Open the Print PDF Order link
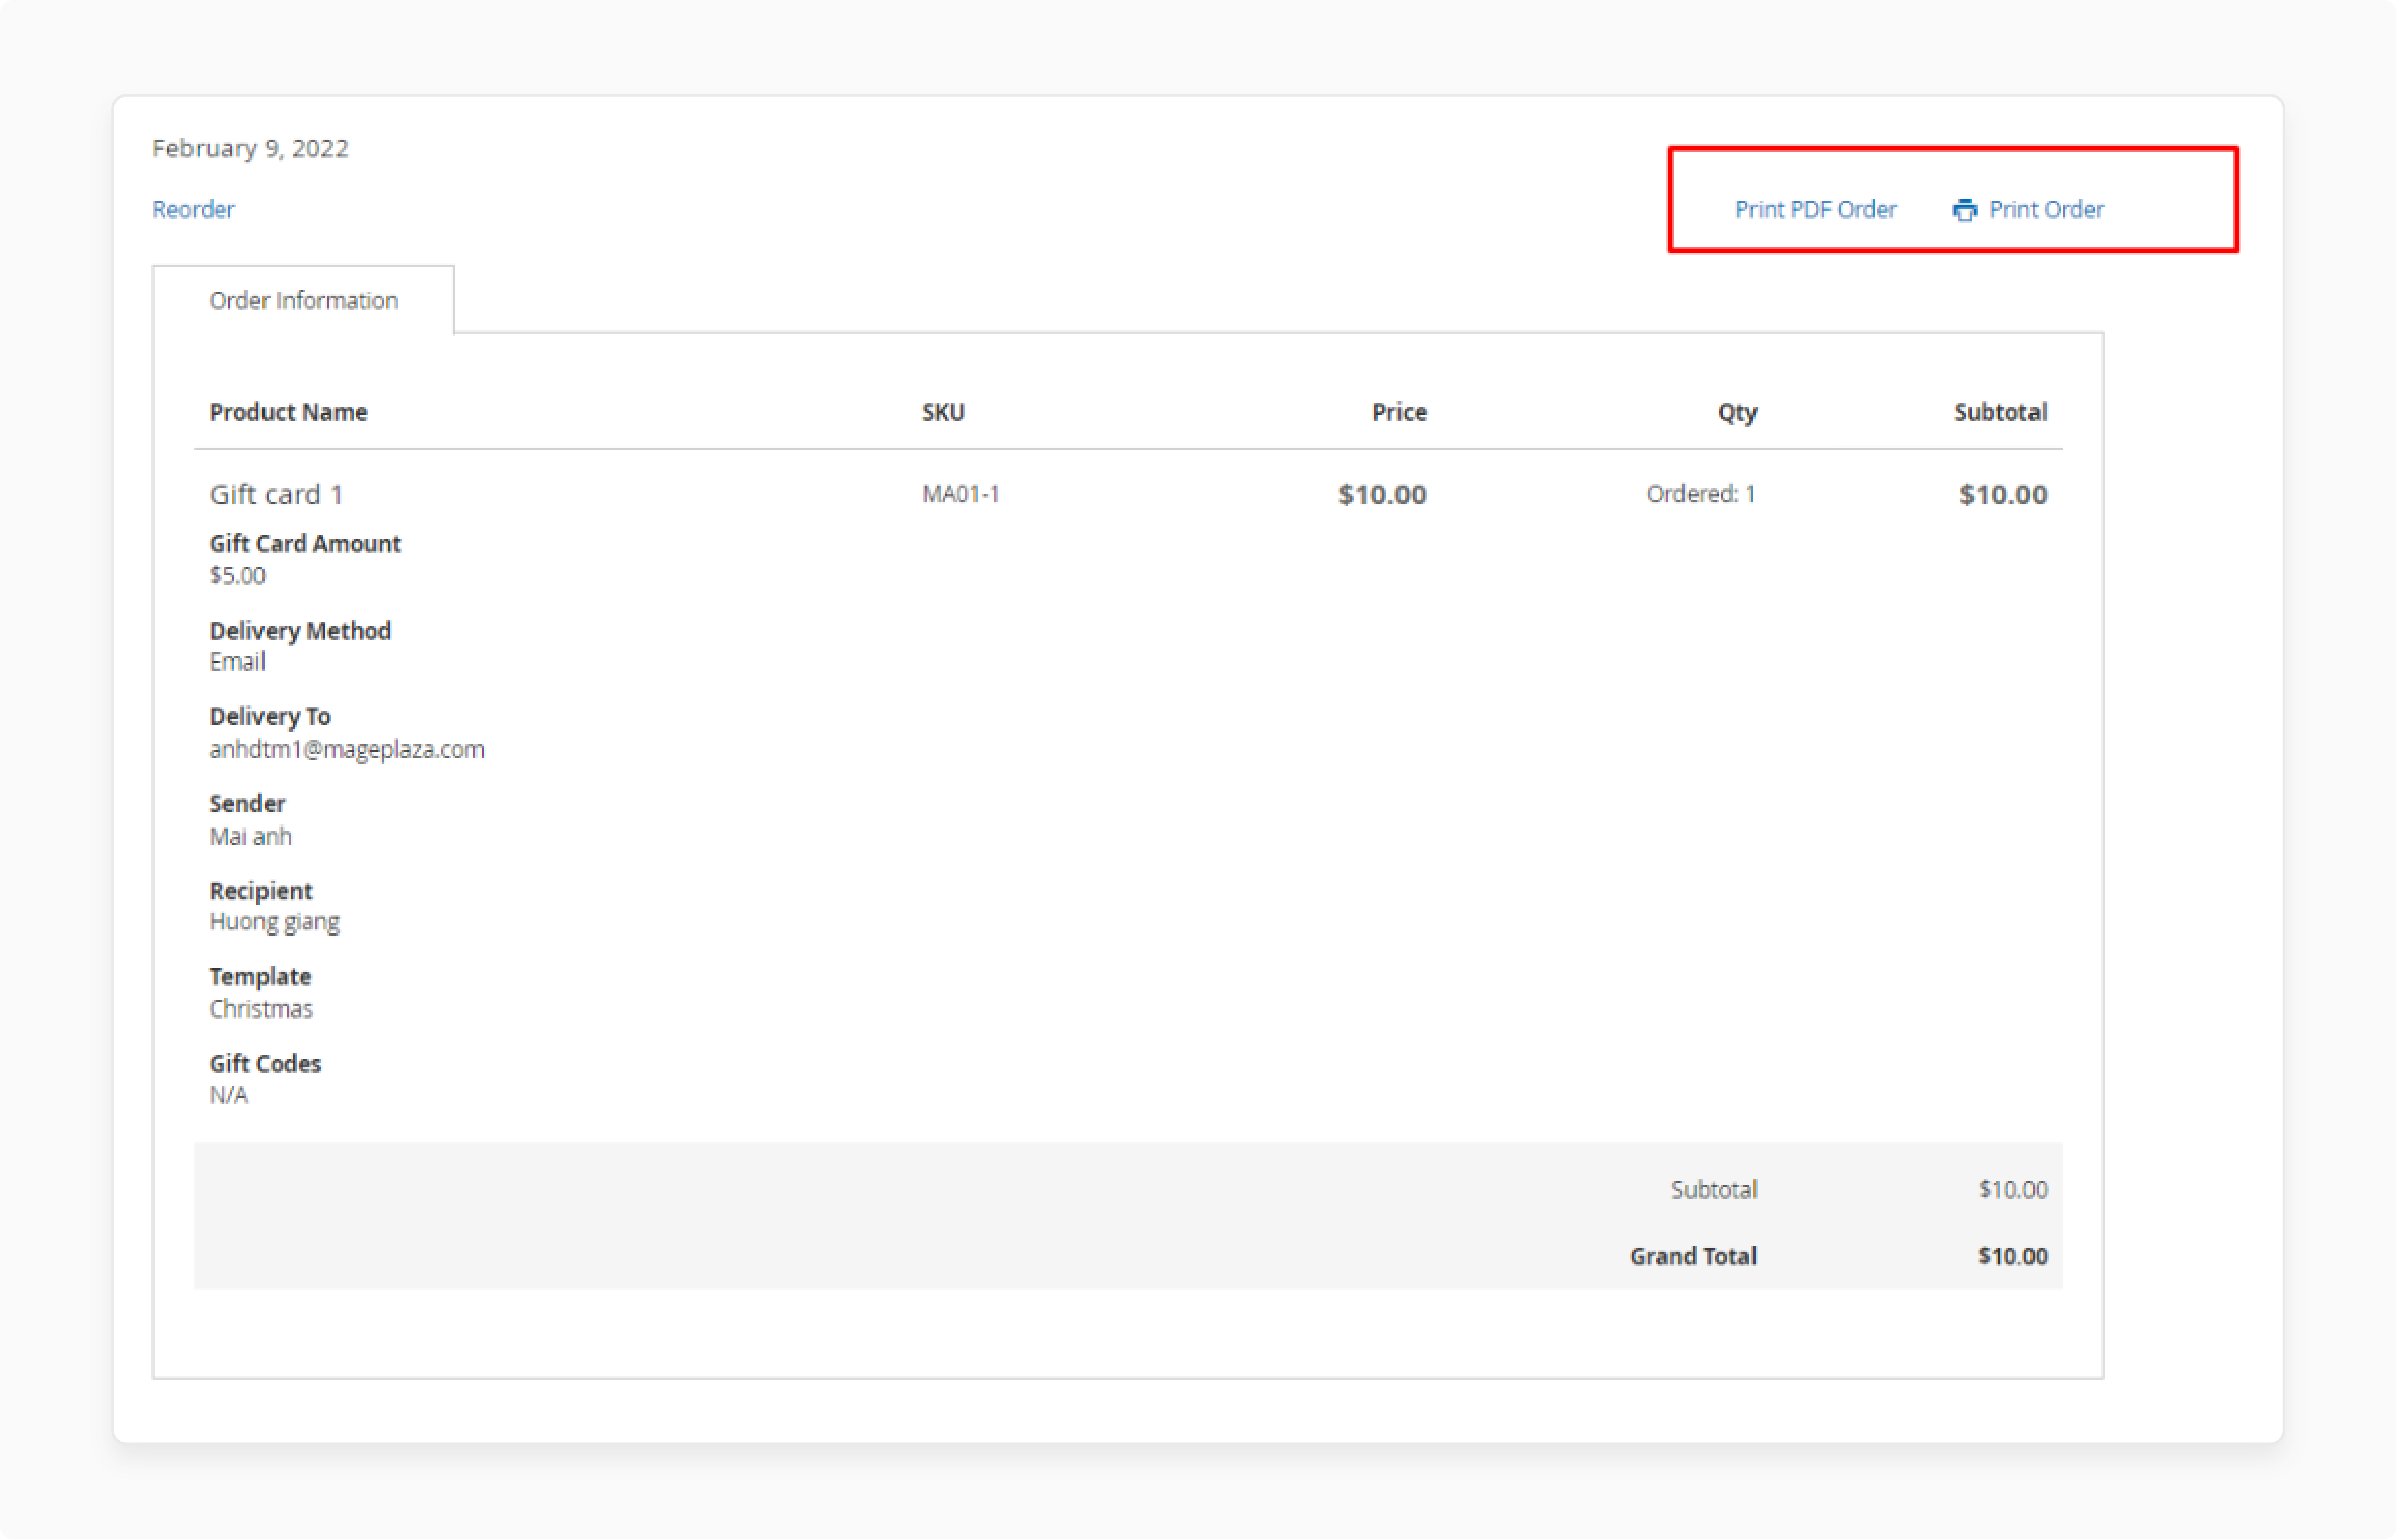The height and width of the screenshot is (1540, 2397). click(x=1815, y=209)
